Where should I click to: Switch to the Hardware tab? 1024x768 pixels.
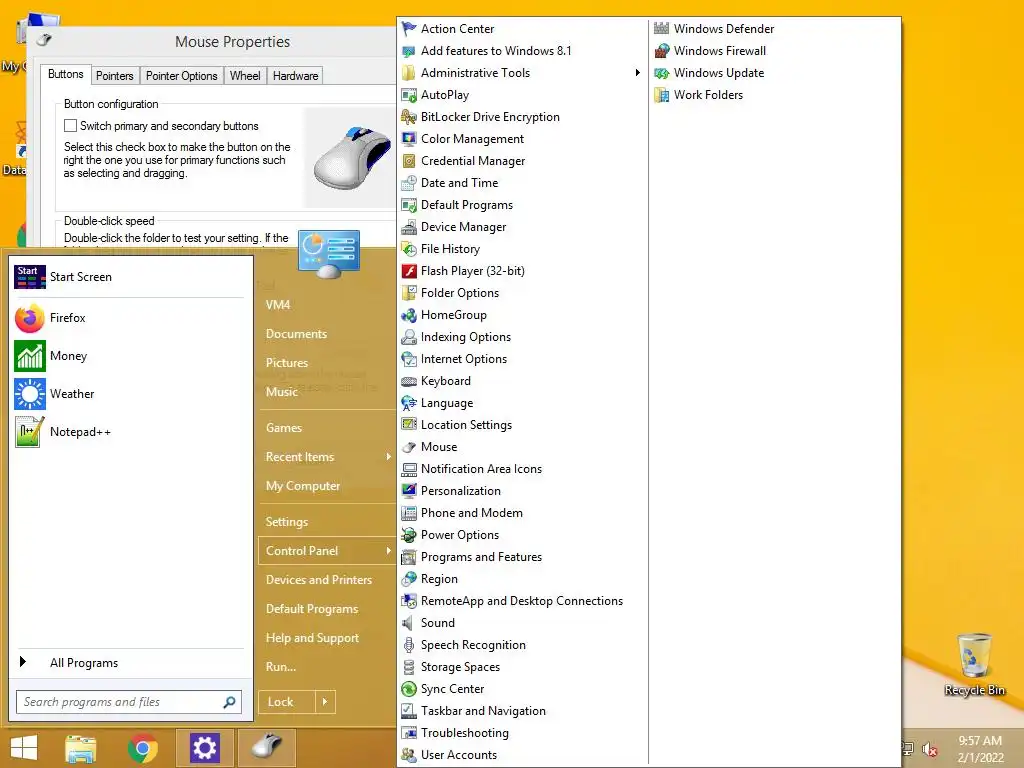(295, 76)
